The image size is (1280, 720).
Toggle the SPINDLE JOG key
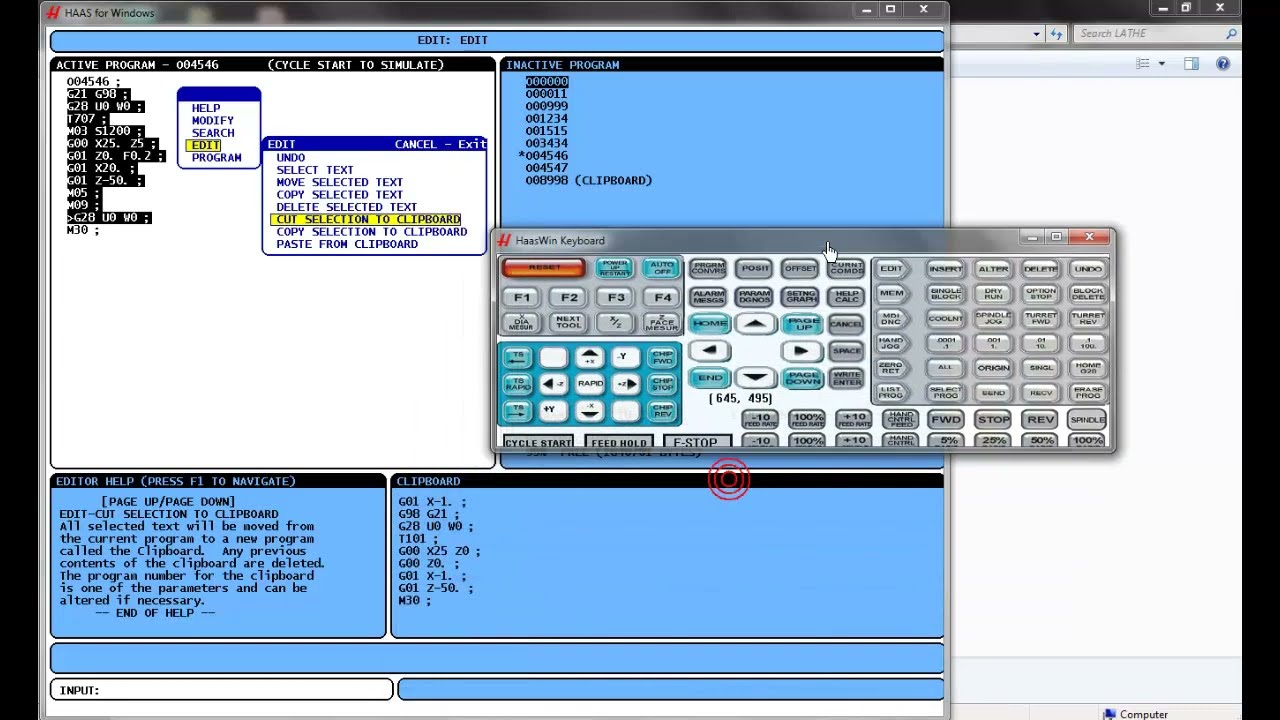[x=993, y=318]
